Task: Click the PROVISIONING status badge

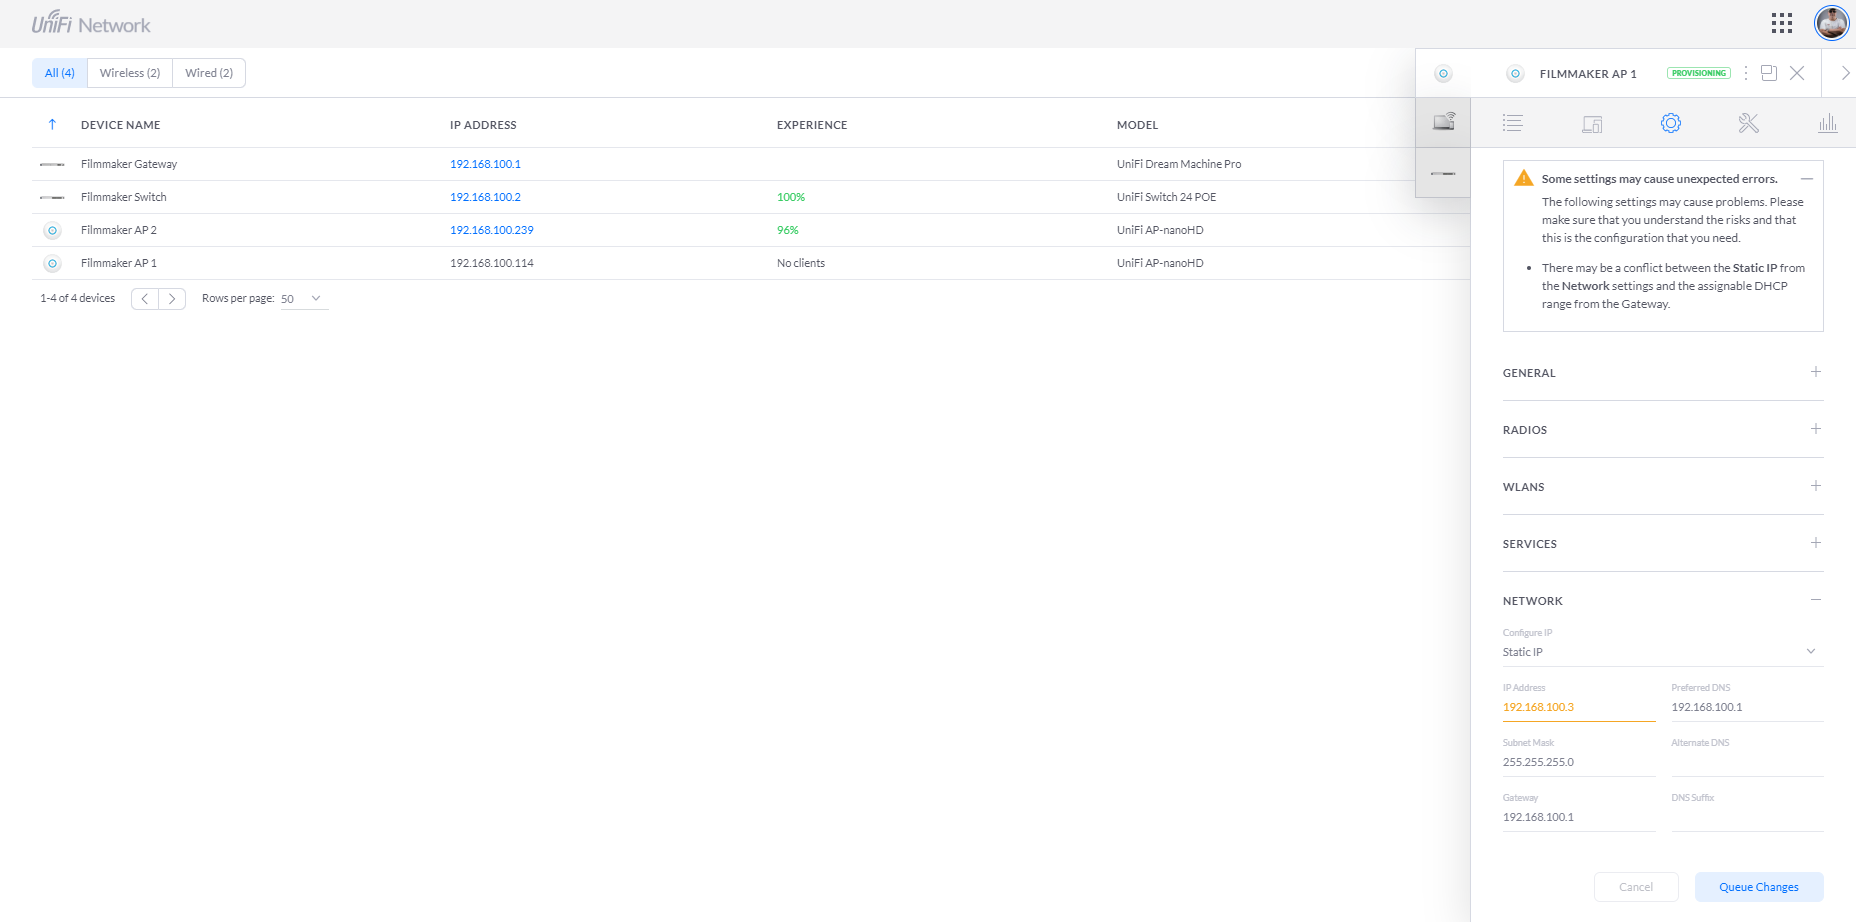Action: coord(1699,73)
